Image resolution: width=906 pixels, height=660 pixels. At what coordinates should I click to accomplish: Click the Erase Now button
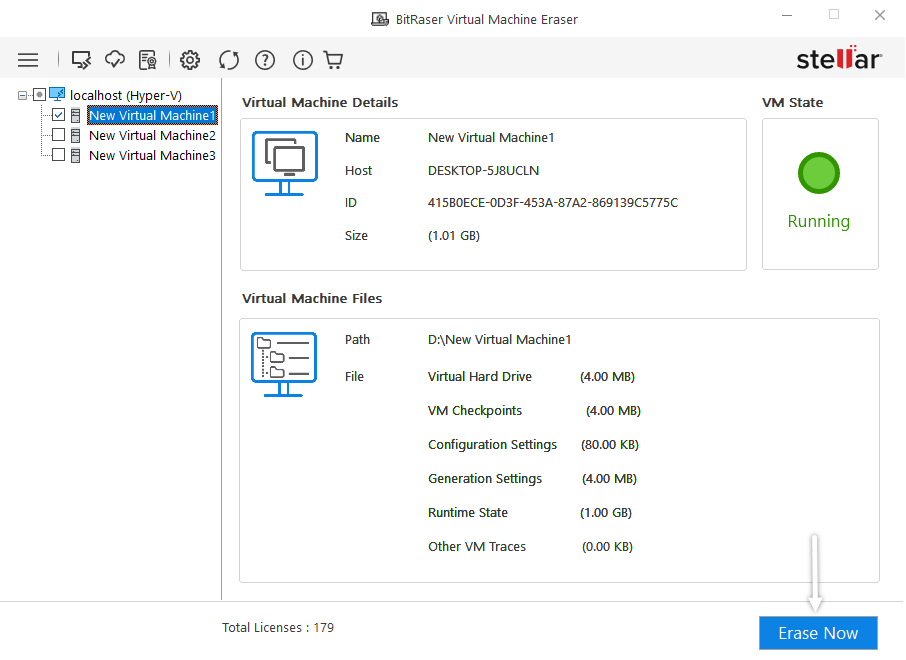coord(818,633)
